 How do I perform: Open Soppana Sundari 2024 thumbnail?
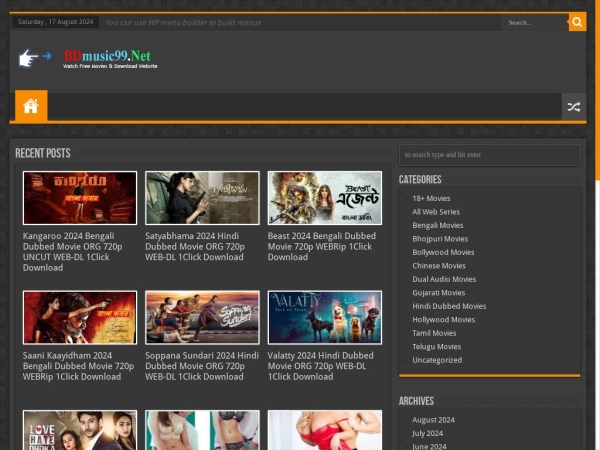202,317
